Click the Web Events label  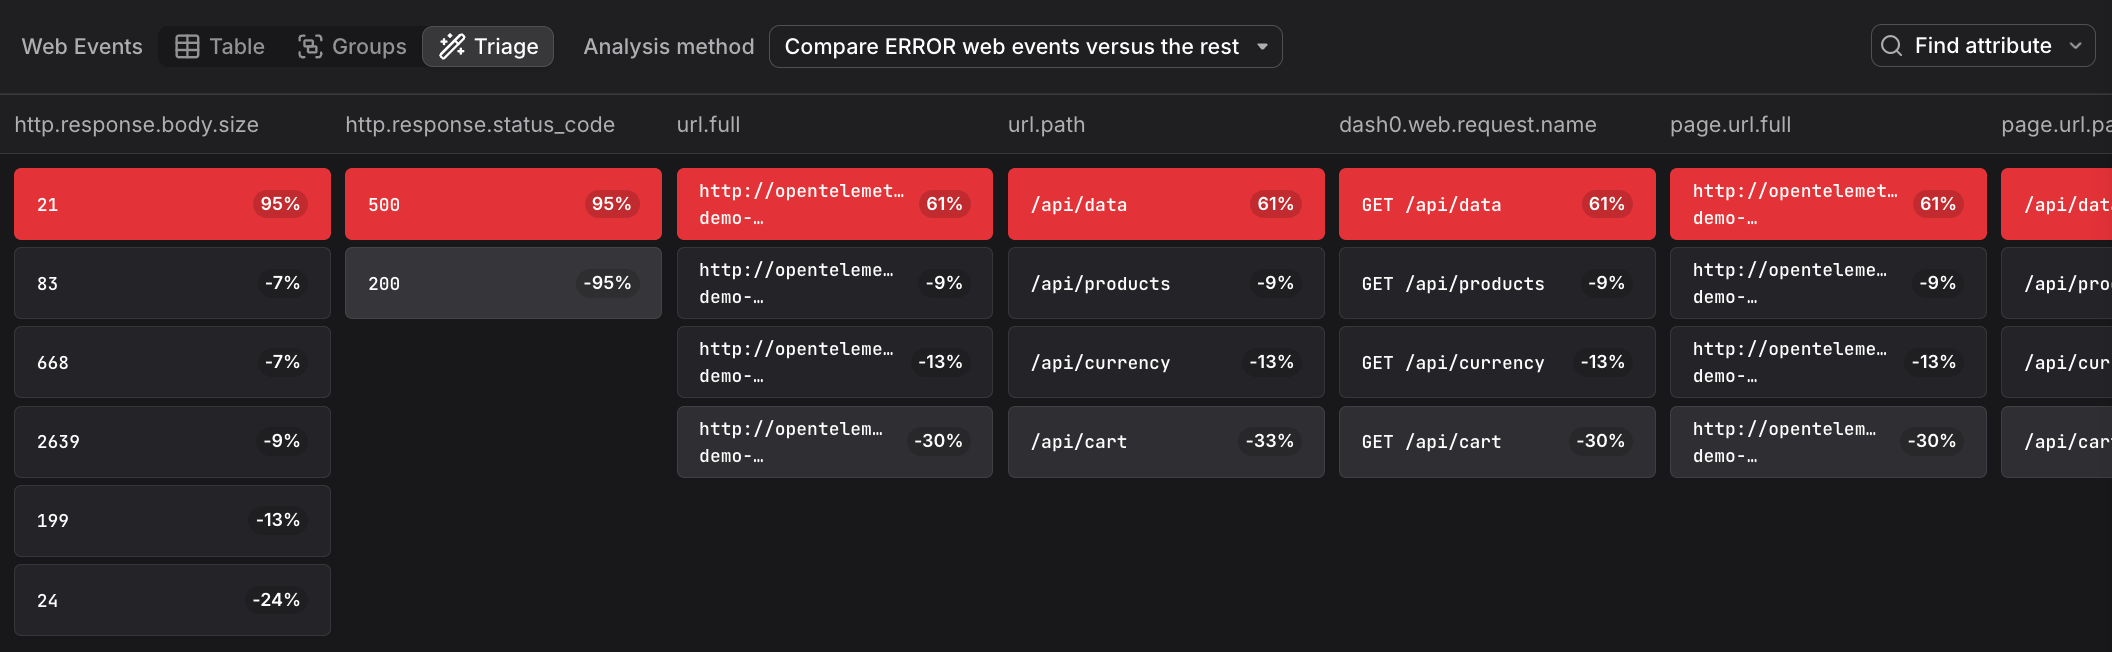(x=82, y=47)
